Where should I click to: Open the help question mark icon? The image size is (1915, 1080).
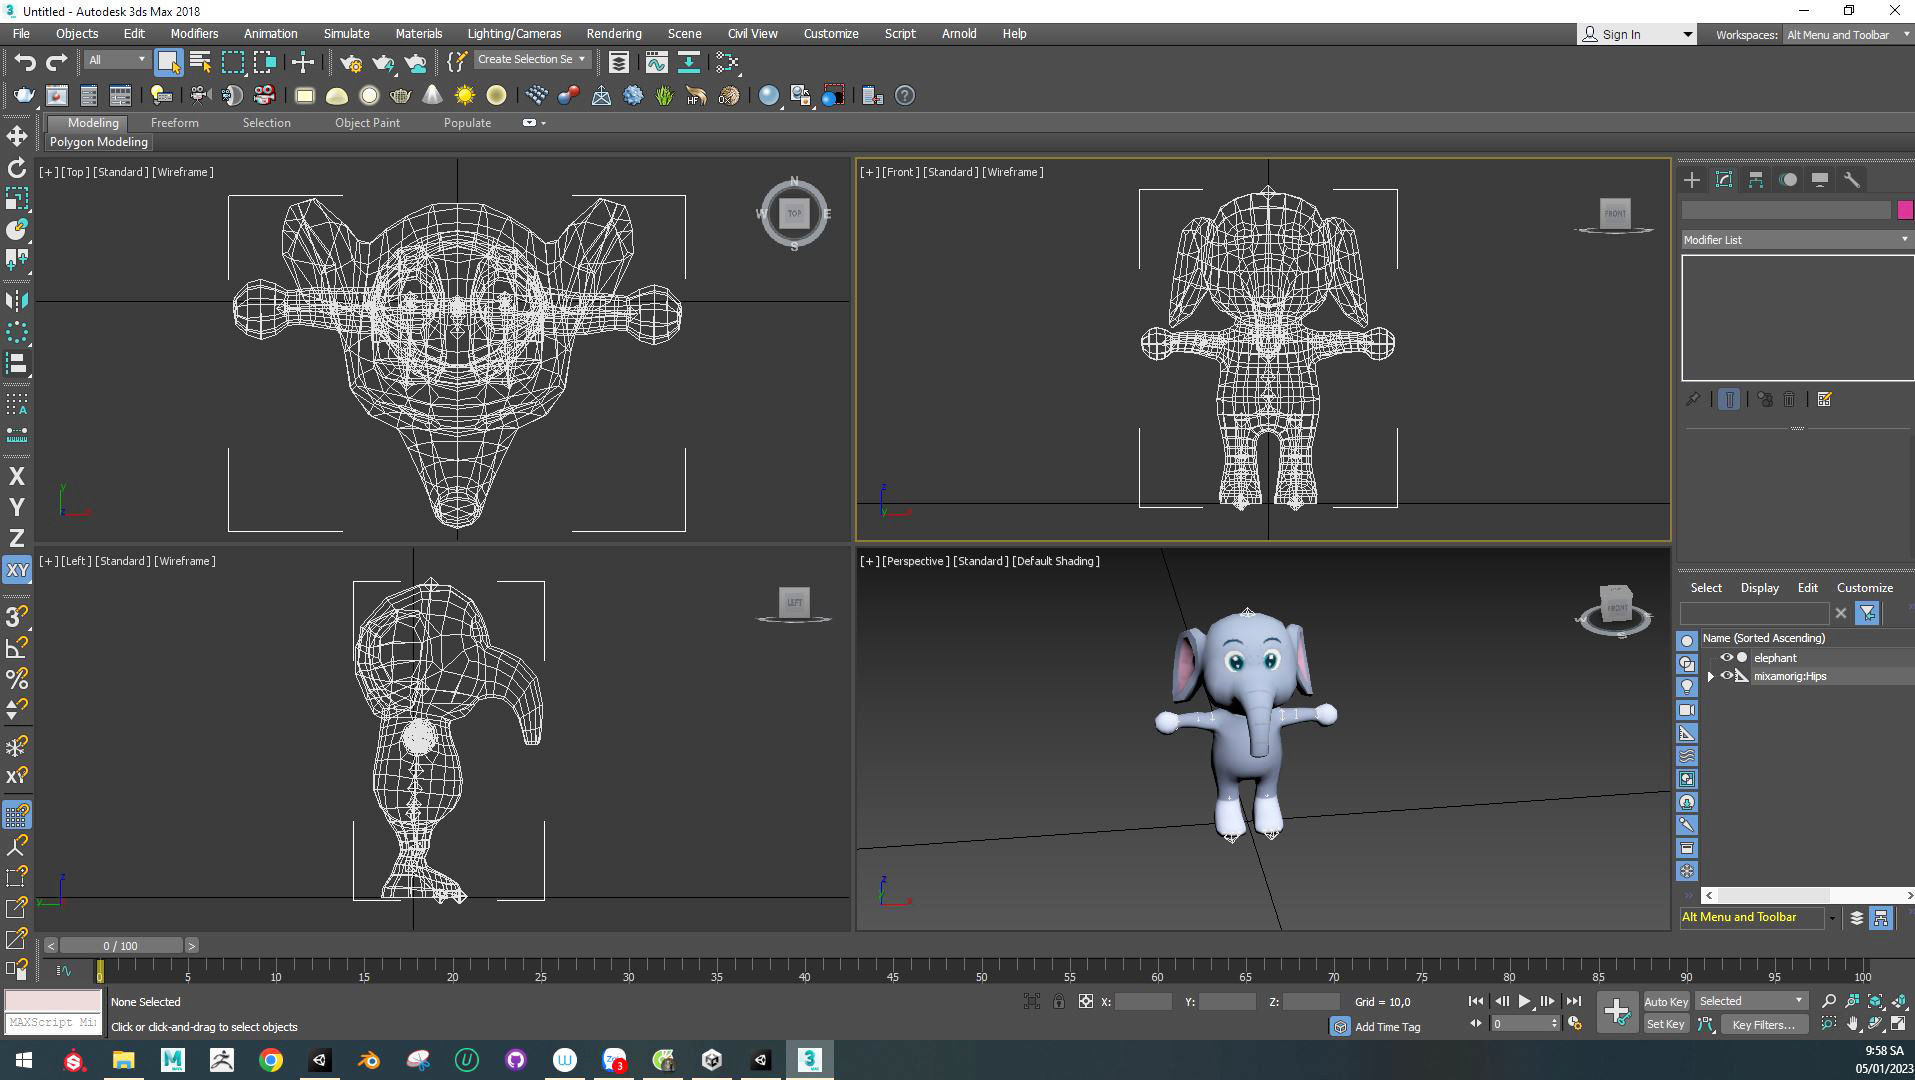click(905, 96)
